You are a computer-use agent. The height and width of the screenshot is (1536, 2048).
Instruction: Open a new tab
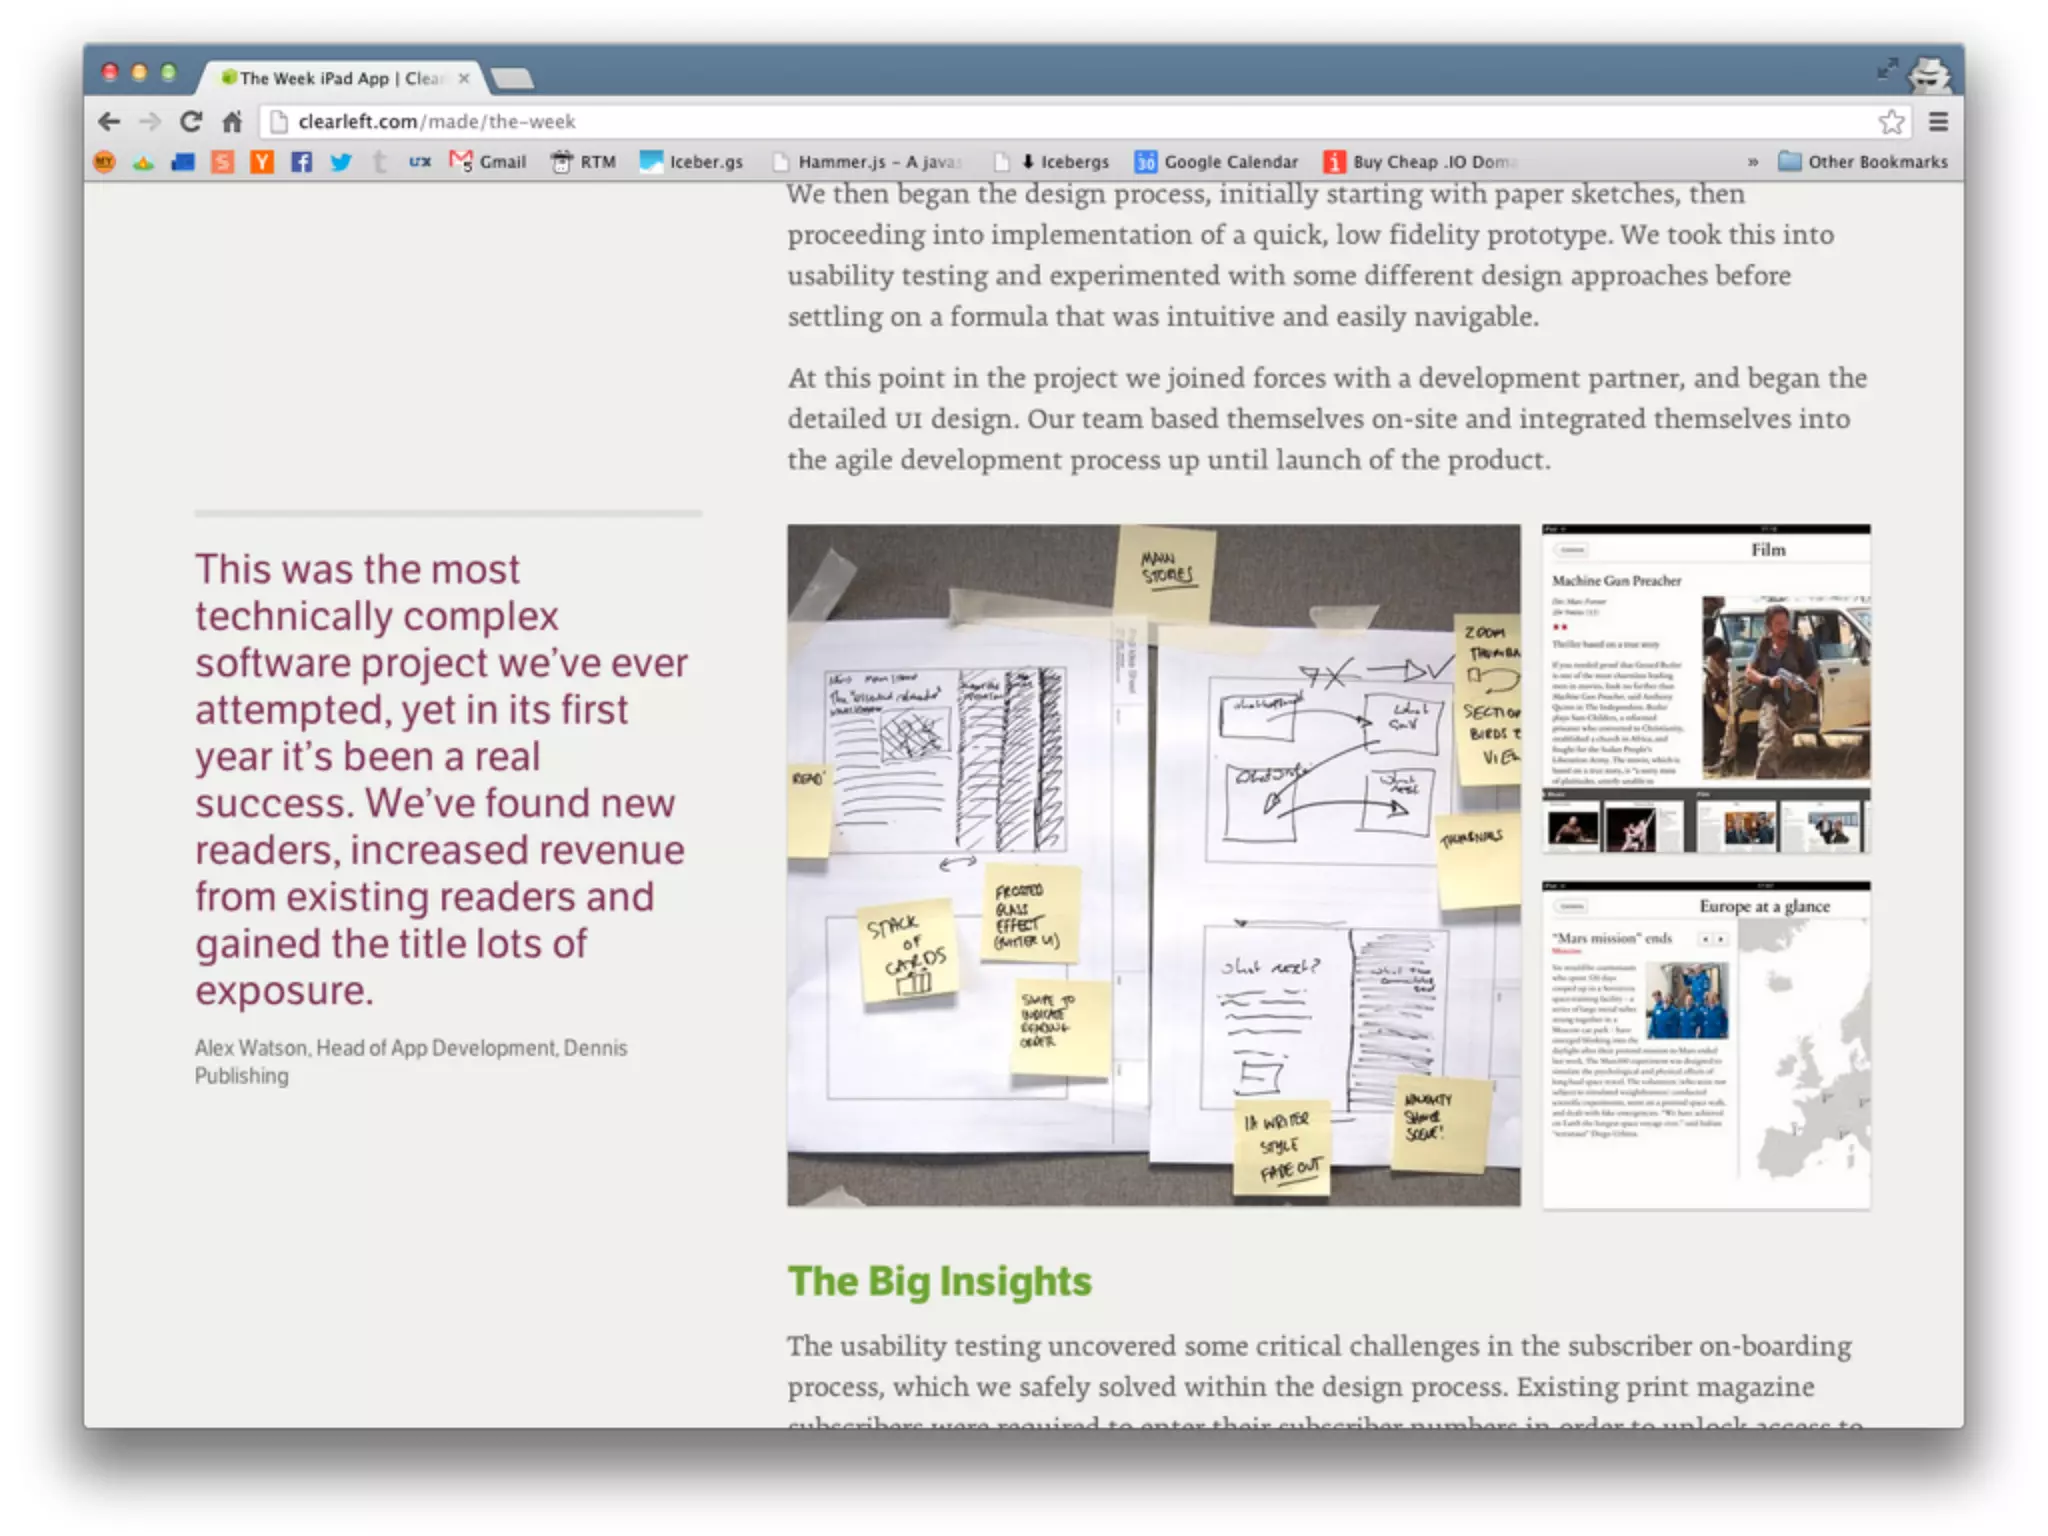coord(513,78)
